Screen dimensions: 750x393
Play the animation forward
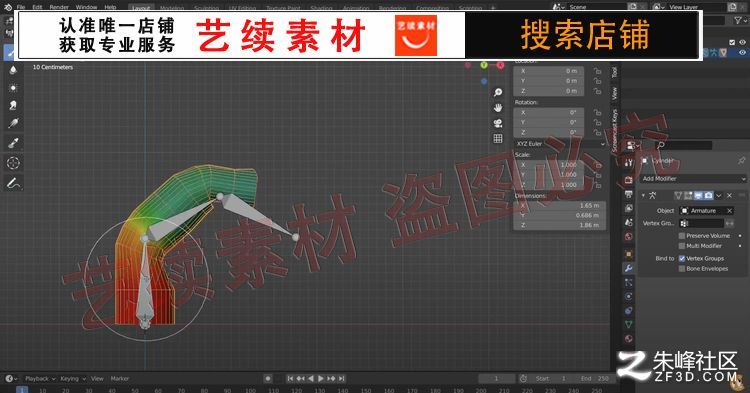point(320,379)
